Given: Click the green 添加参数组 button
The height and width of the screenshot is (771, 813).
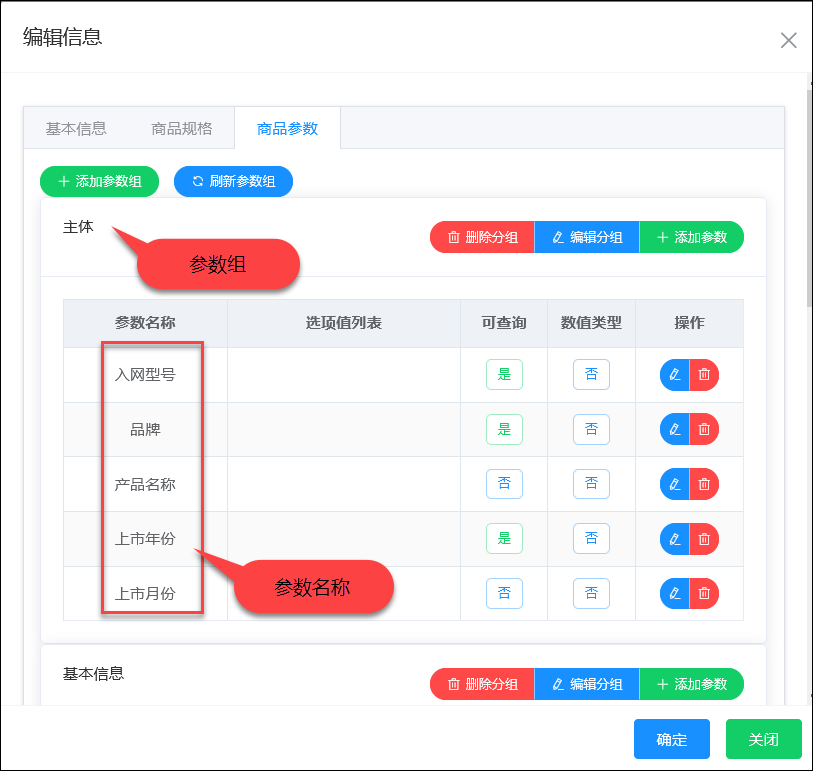Looking at the screenshot, I should pyautogui.click(x=99, y=181).
